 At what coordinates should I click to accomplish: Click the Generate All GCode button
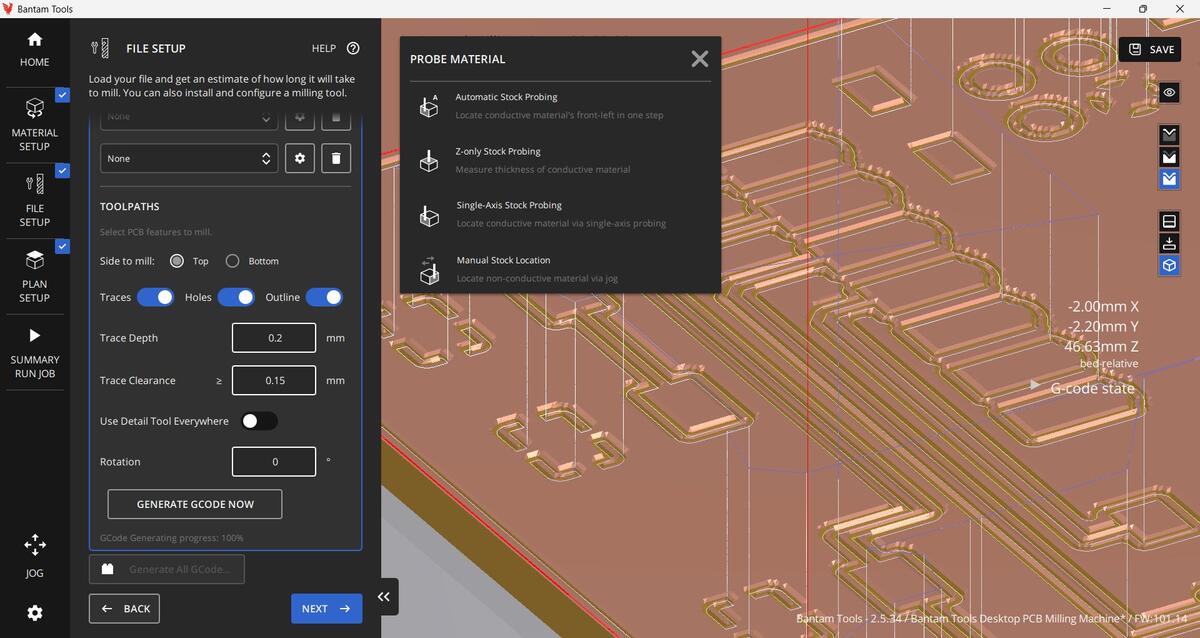point(167,569)
